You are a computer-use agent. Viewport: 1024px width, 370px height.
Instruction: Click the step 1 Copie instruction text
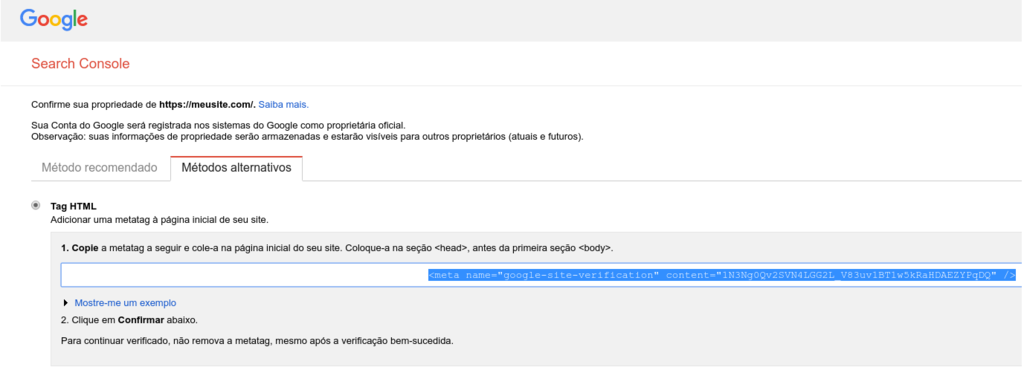coord(337,249)
